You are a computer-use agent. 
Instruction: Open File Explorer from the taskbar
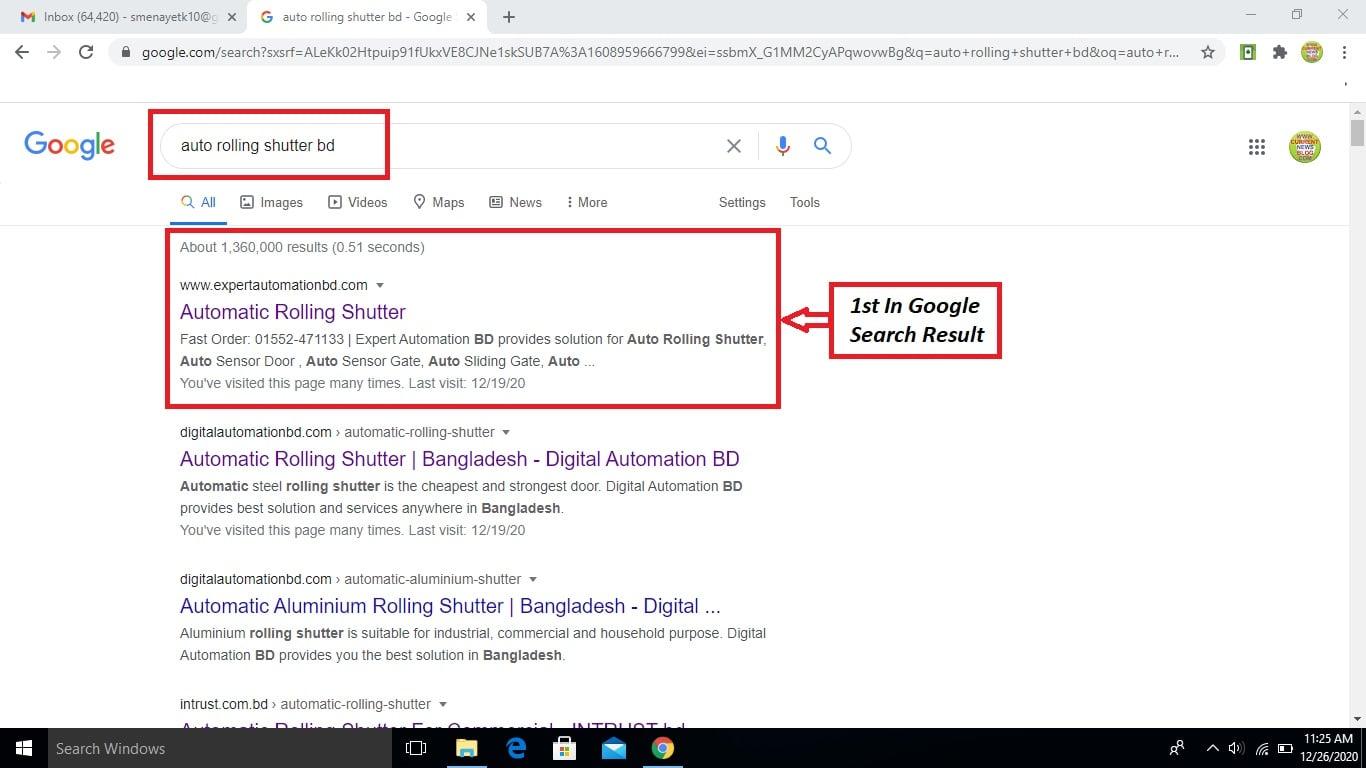[x=466, y=748]
